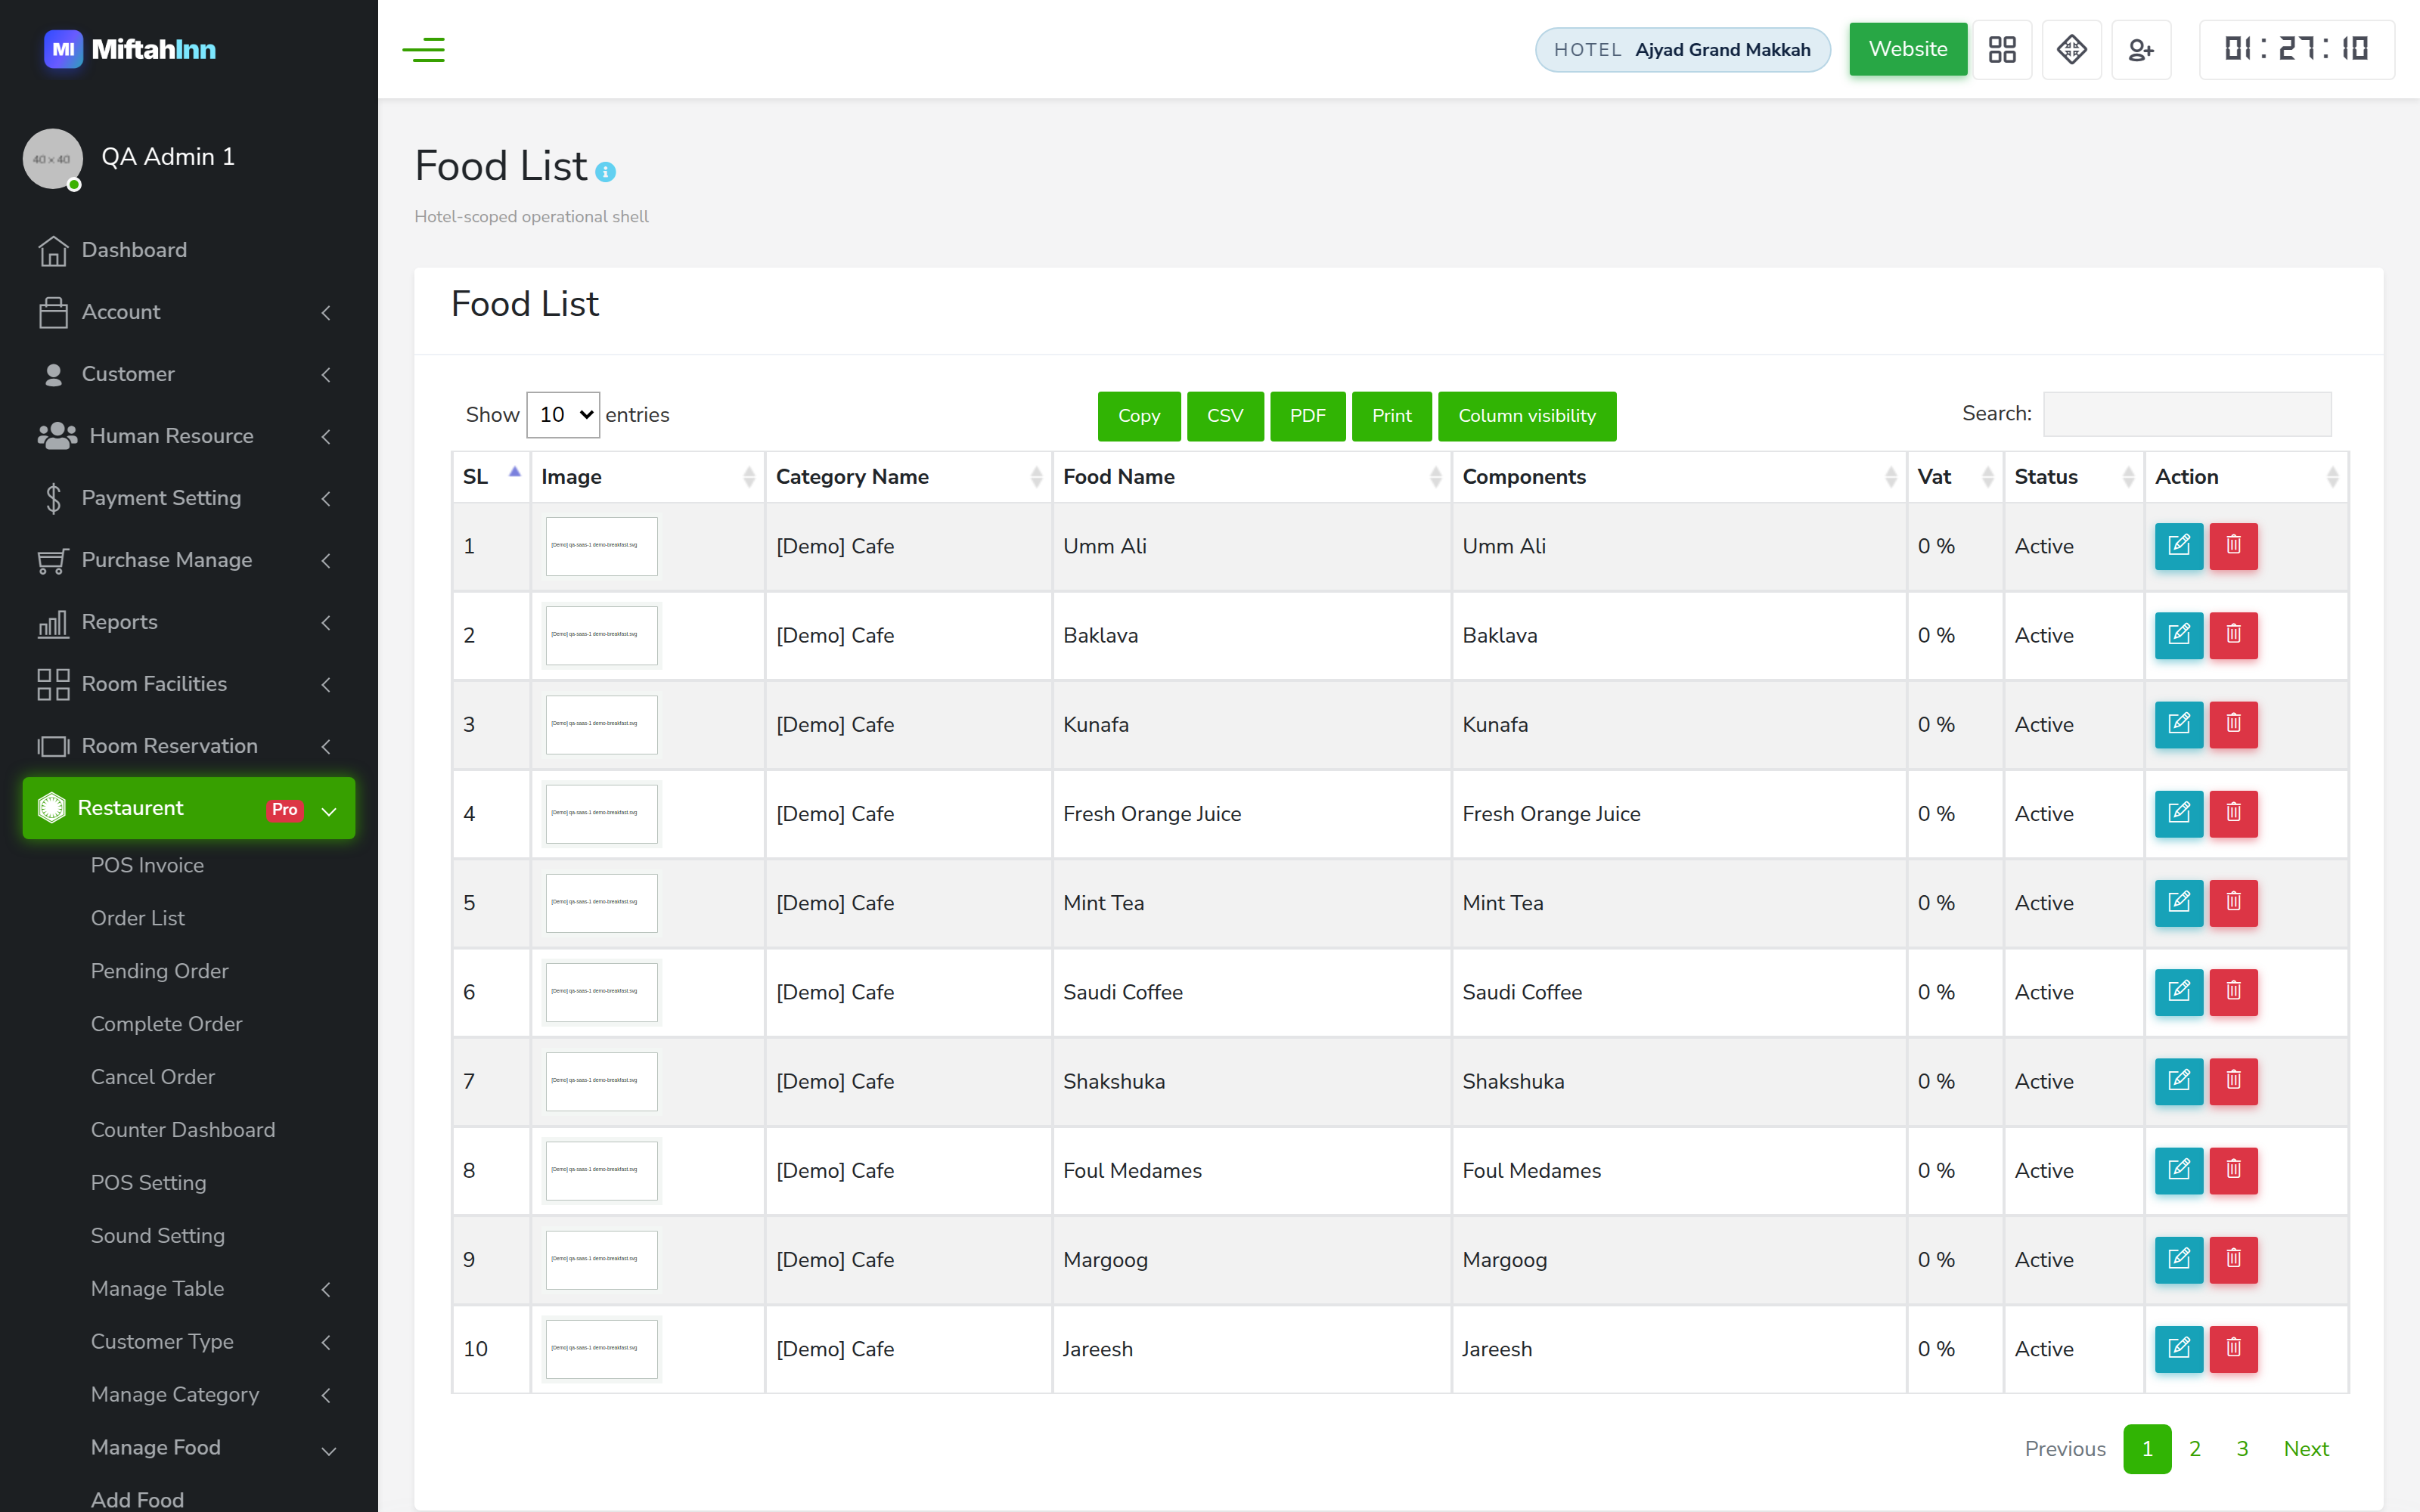This screenshot has height=1512, width=2420.
Task: Export table as CSV
Action: 1225,416
